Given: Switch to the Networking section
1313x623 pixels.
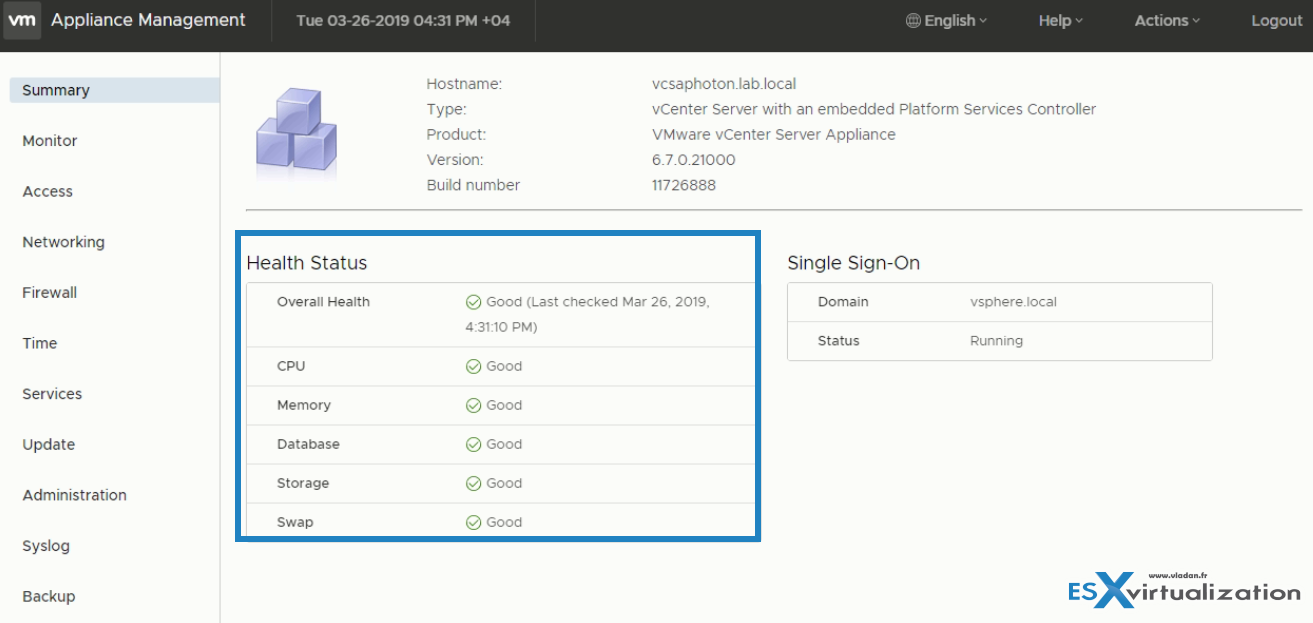Looking at the screenshot, I should (x=63, y=241).
